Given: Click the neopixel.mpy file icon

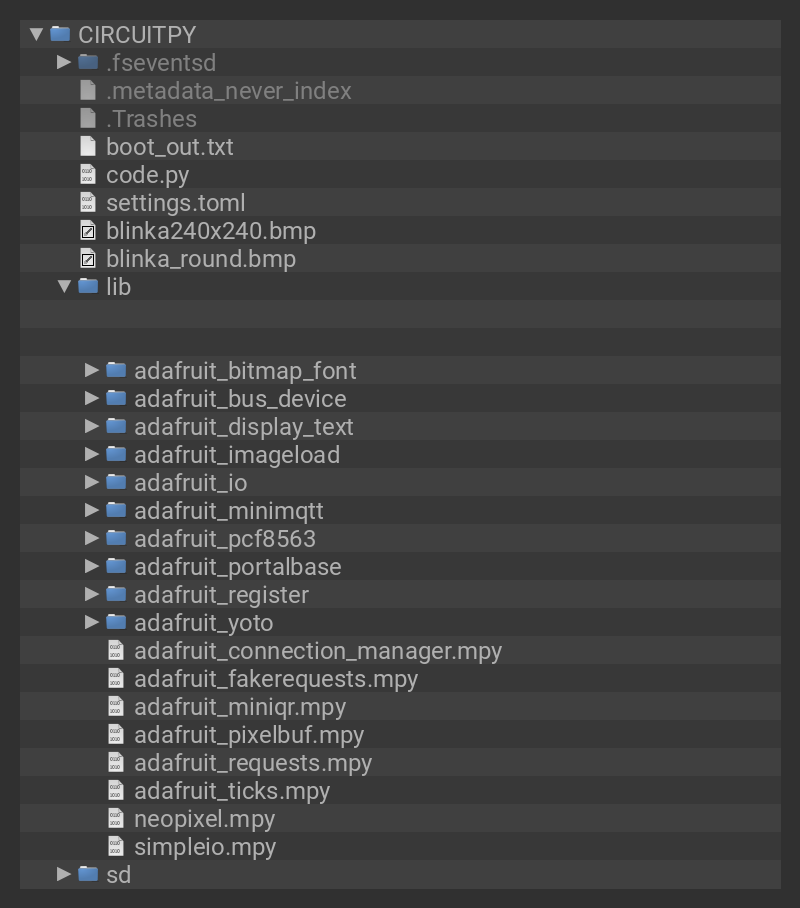Looking at the screenshot, I should (116, 818).
